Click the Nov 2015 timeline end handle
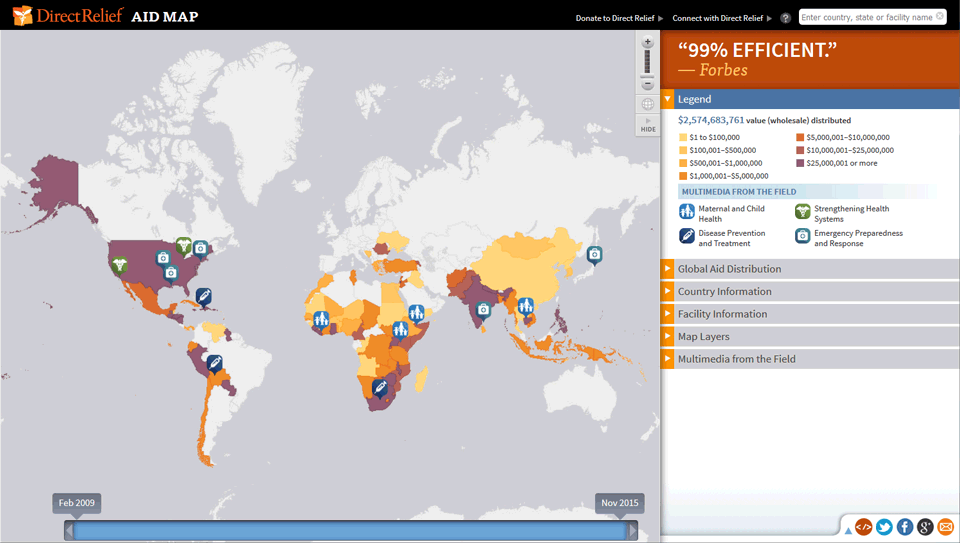This screenshot has height=543, width=960. tap(619, 503)
